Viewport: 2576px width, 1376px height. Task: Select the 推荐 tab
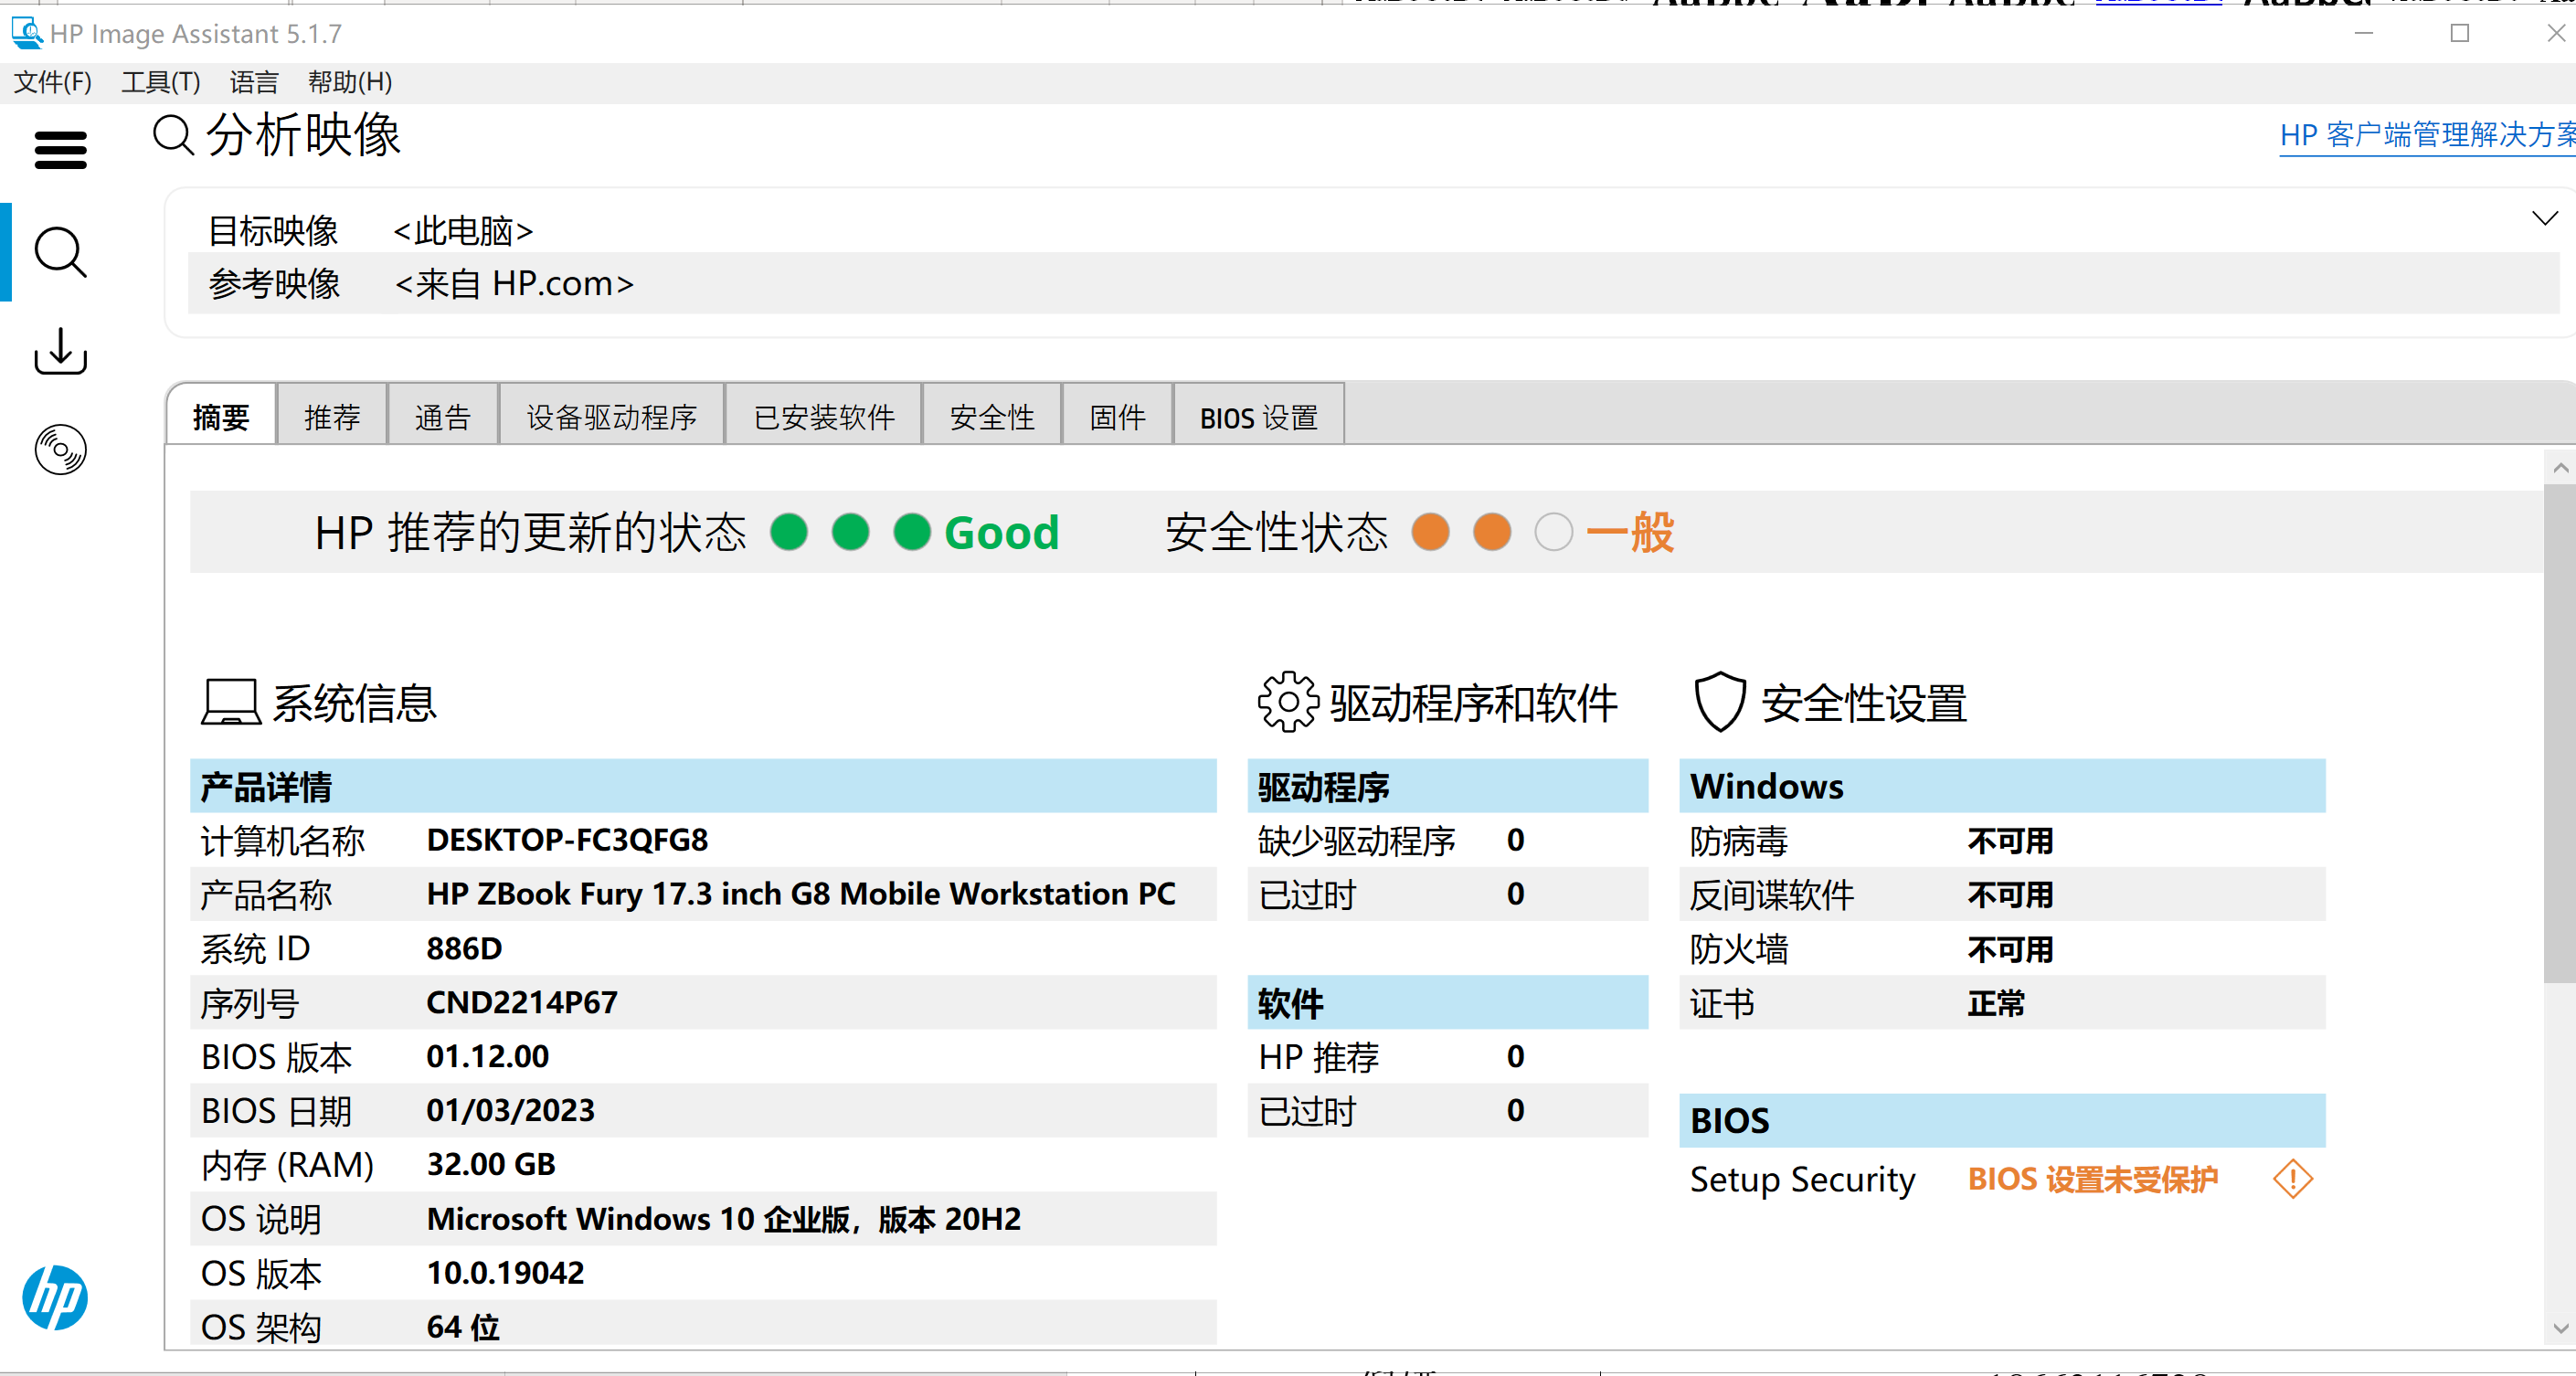tap(331, 415)
